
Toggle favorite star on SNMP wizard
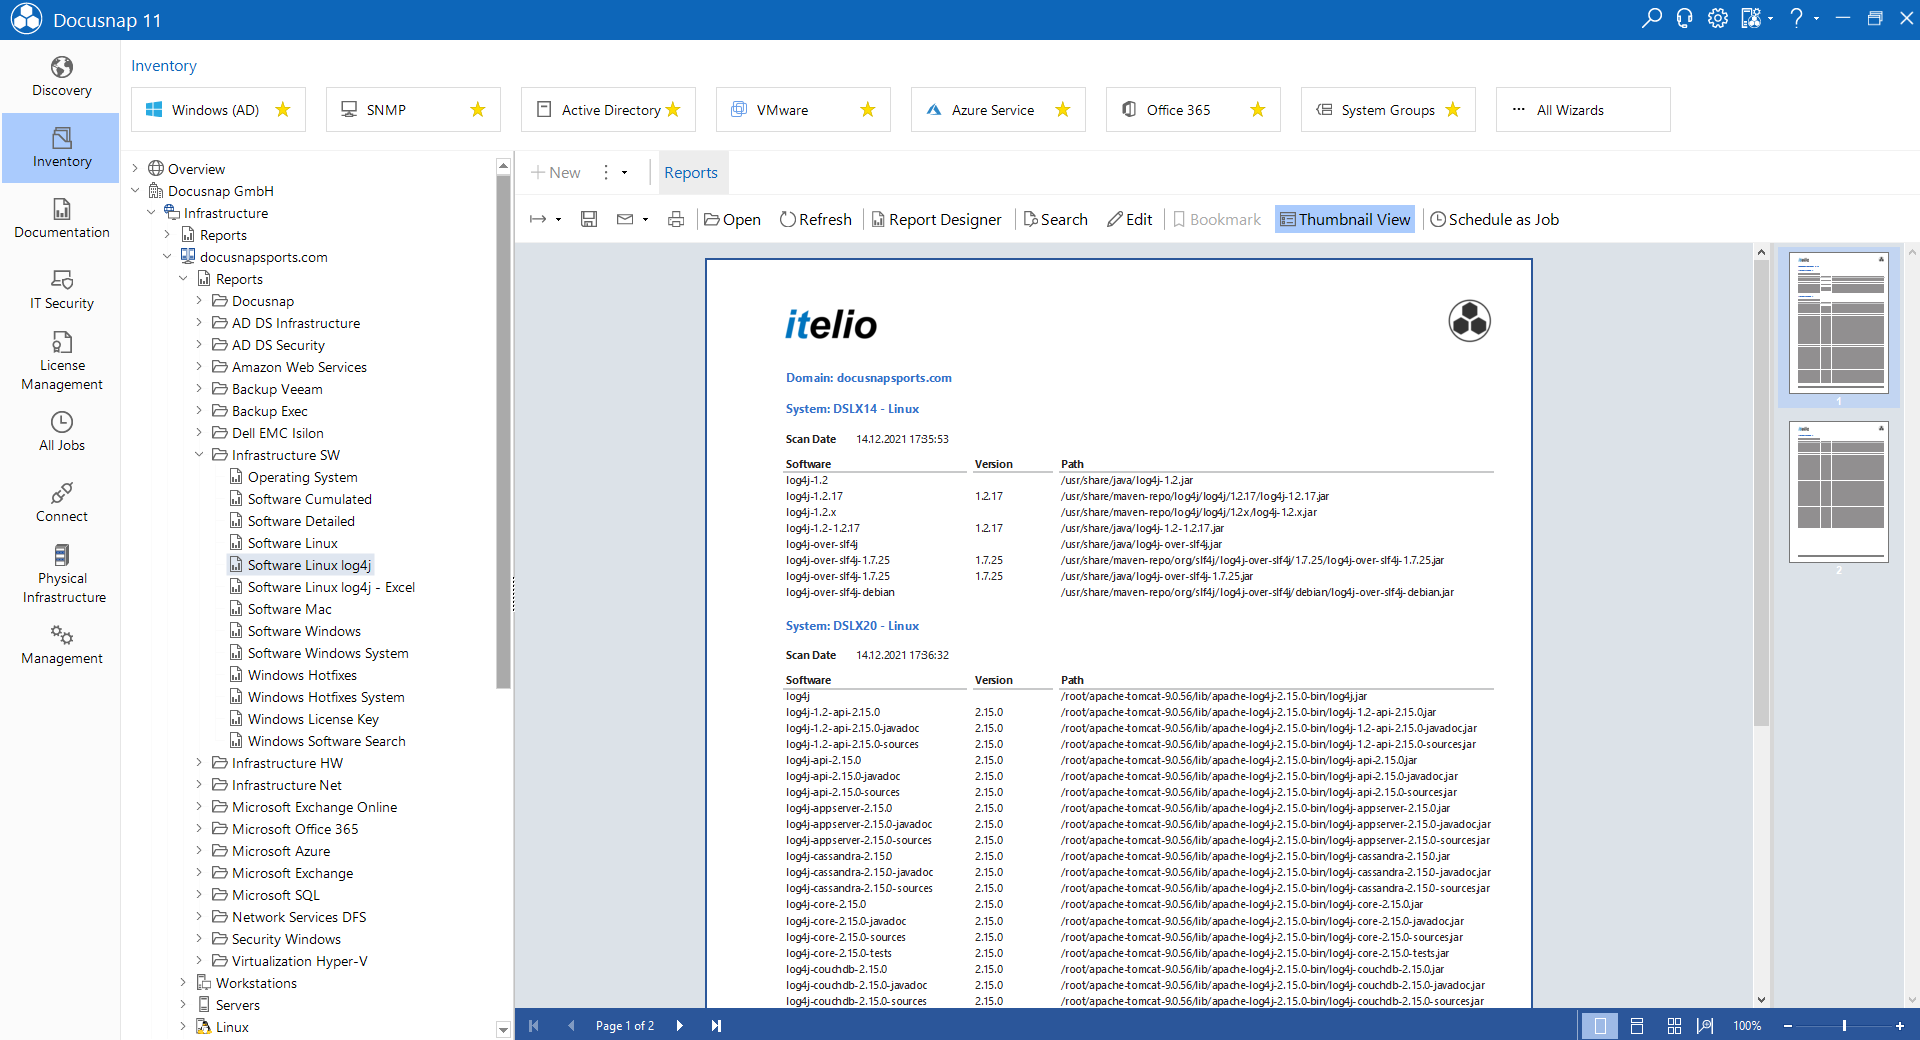pos(478,110)
